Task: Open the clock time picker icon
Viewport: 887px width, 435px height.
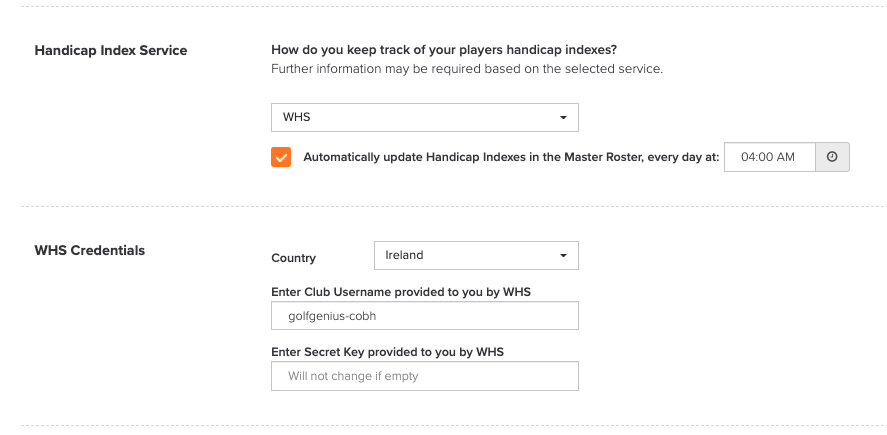Action: click(x=832, y=157)
